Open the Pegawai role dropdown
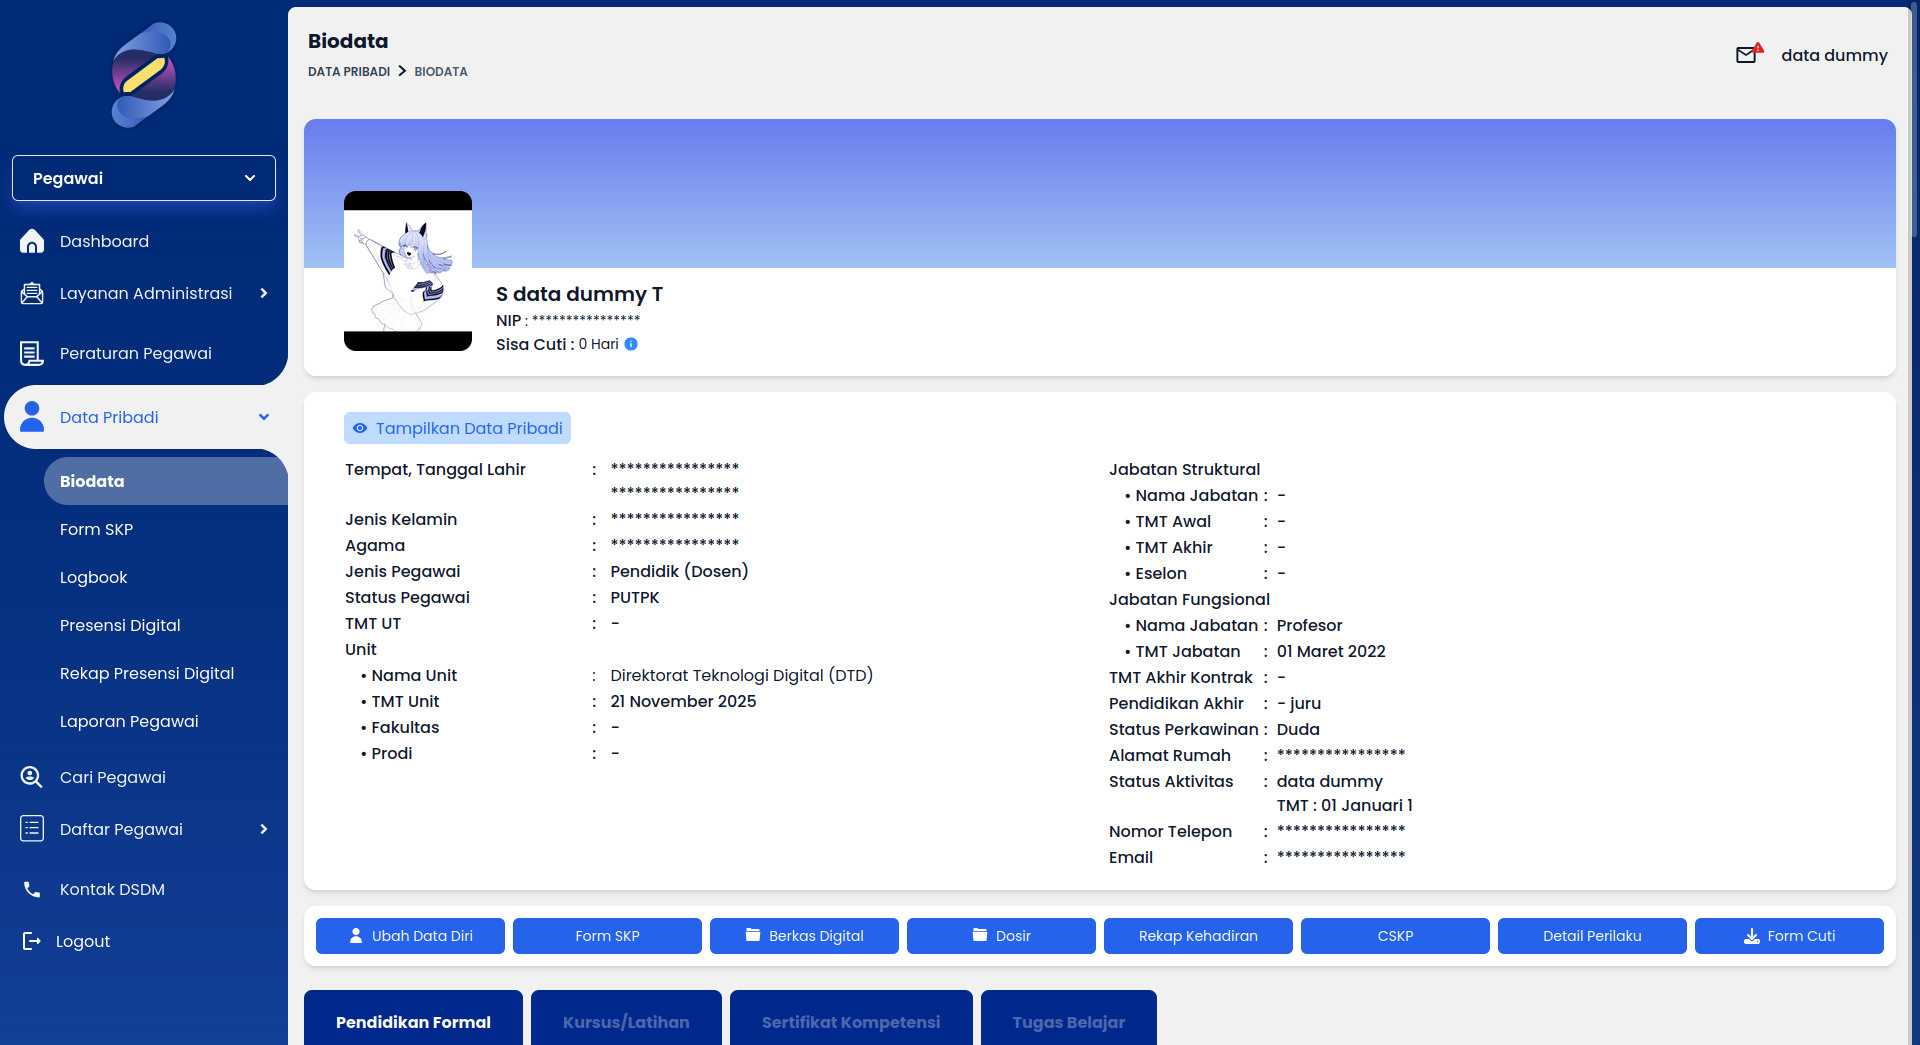 pos(144,178)
